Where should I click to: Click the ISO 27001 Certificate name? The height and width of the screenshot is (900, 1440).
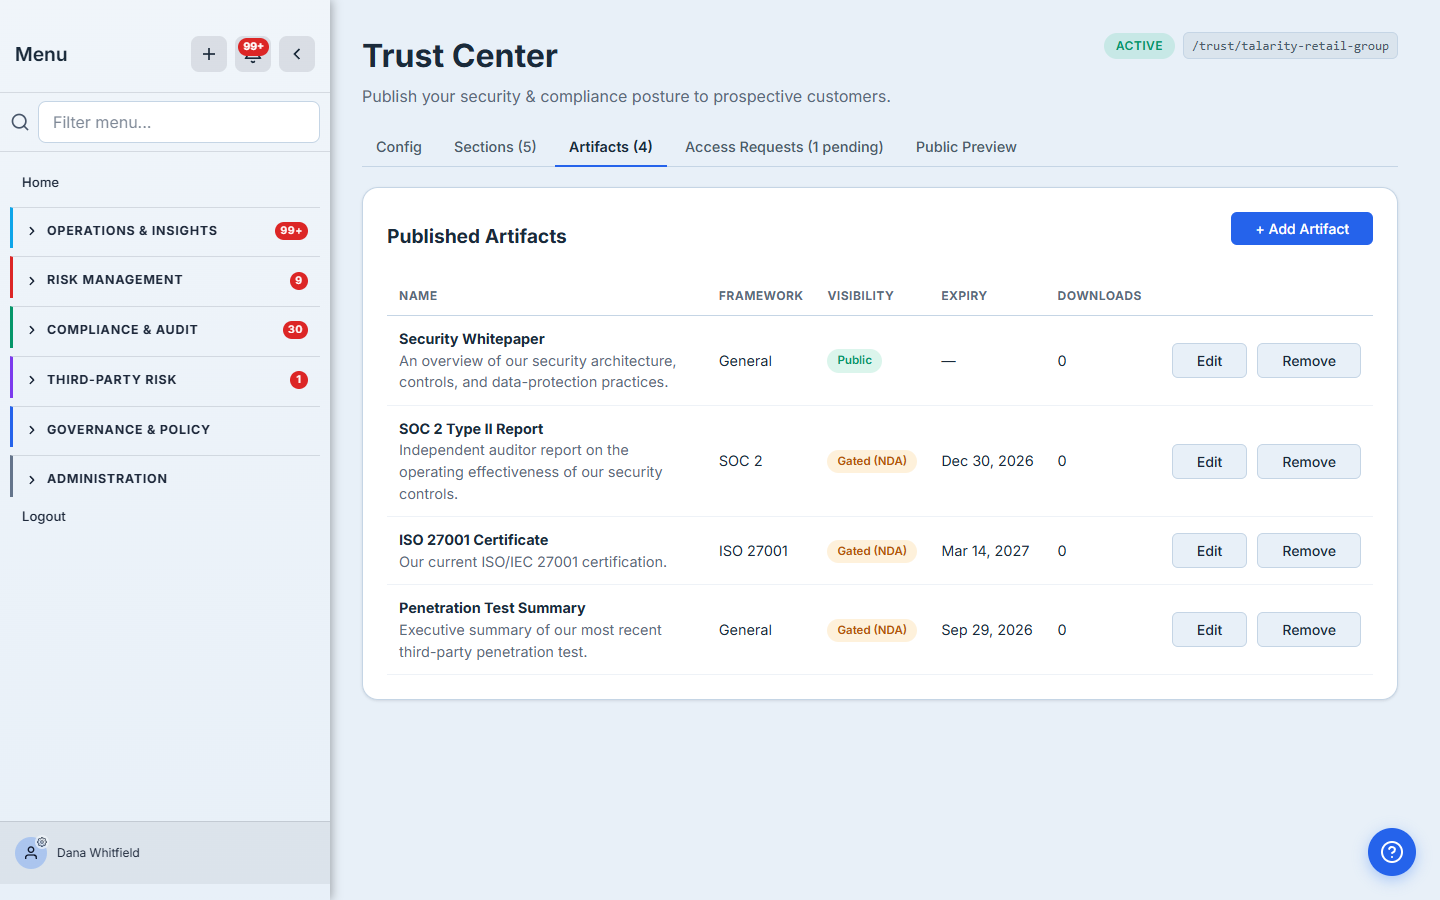[474, 540]
